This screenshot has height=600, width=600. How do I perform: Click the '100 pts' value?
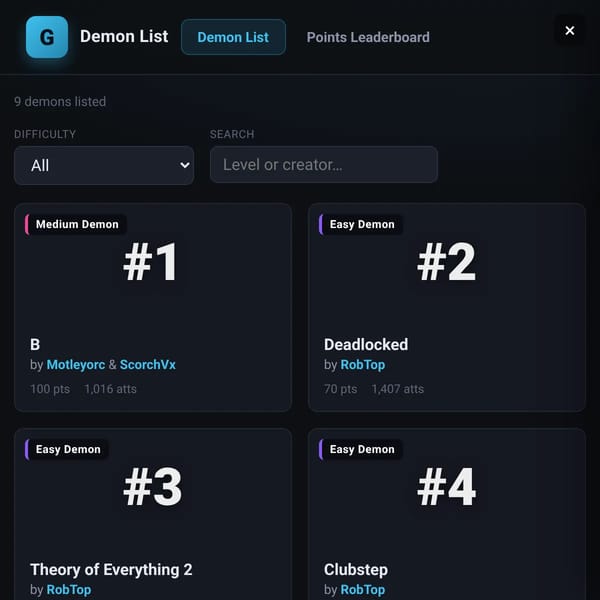point(50,389)
